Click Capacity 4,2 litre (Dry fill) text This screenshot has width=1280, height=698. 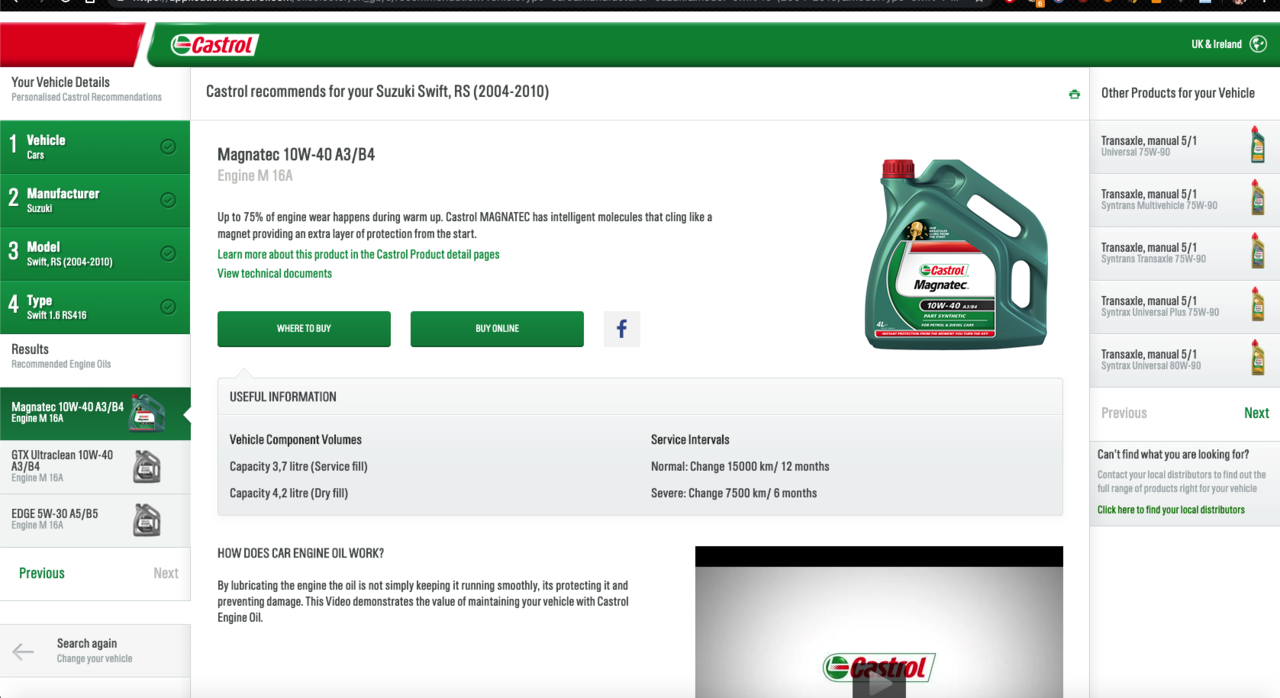coord(289,493)
